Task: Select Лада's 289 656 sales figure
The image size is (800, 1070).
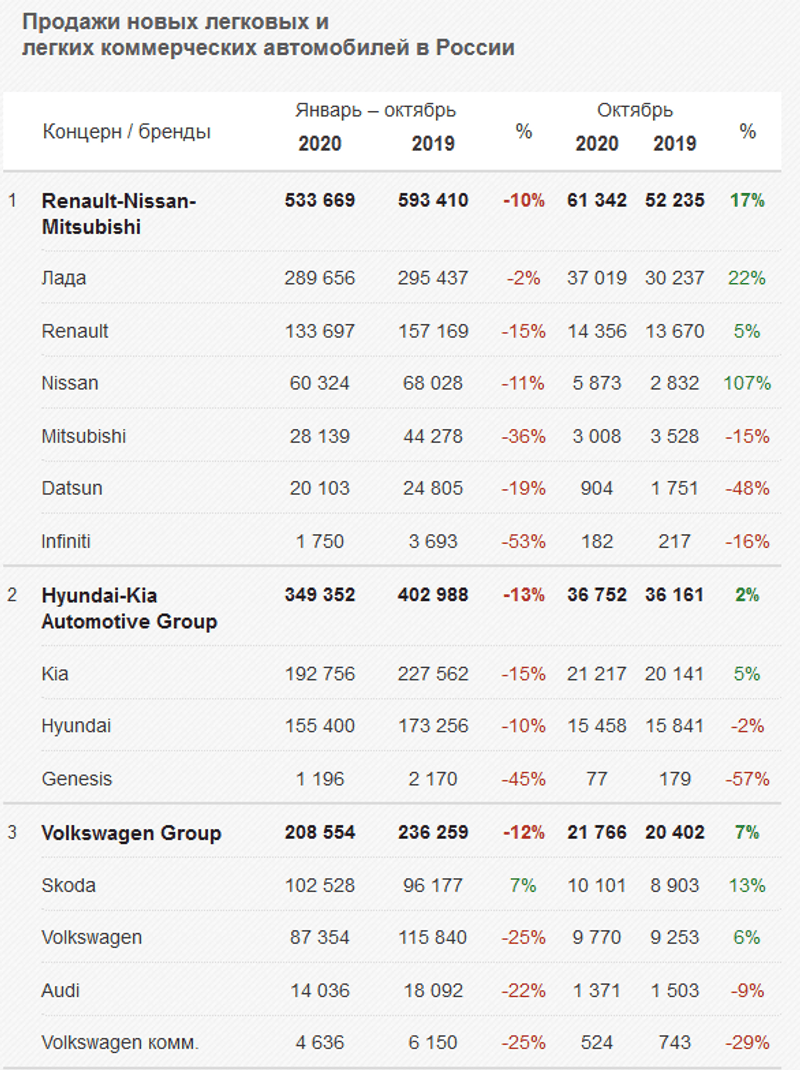Action: tap(319, 278)
